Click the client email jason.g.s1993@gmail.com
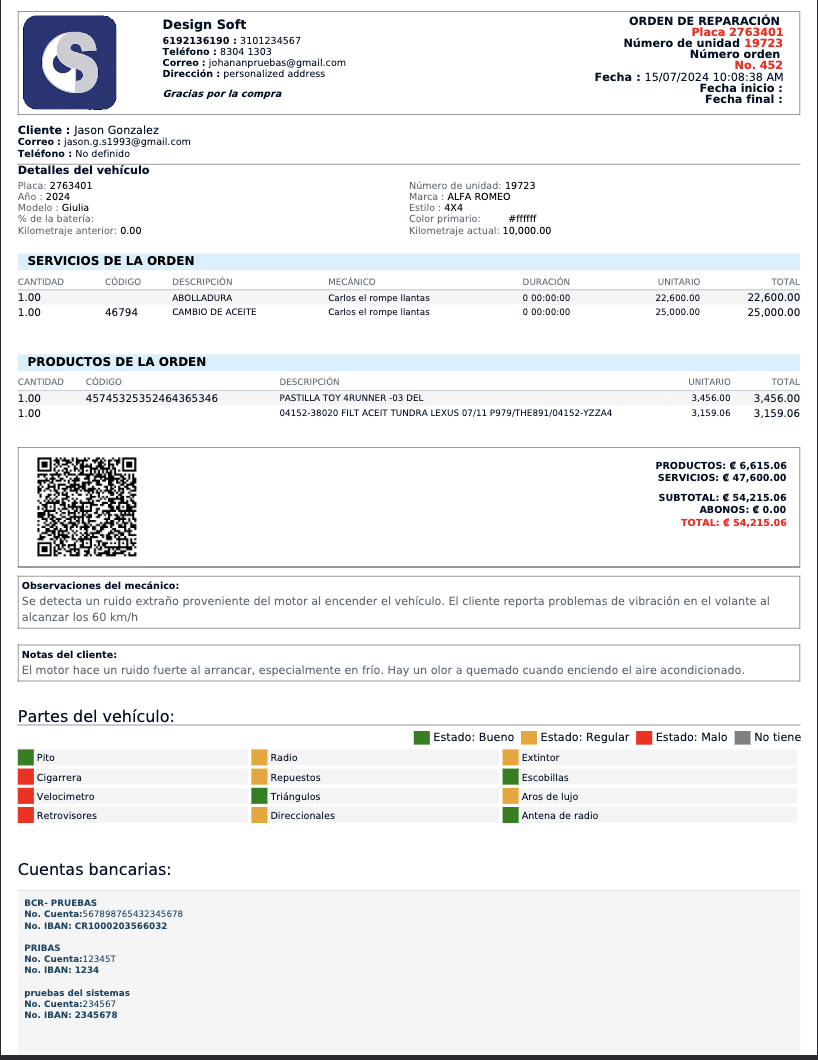 [127, 142]
